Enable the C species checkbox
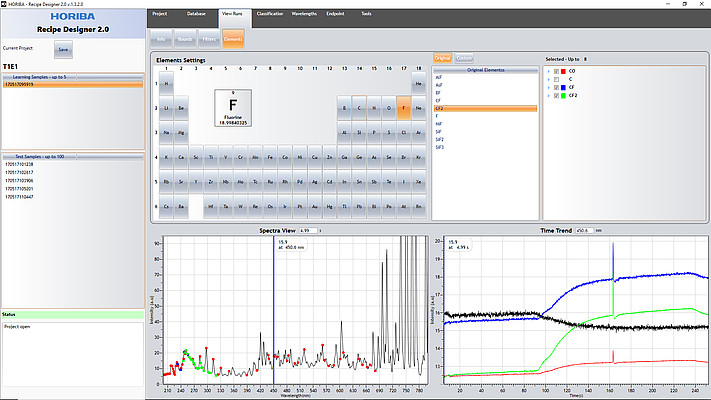The image size is (711, 400). 555,81
